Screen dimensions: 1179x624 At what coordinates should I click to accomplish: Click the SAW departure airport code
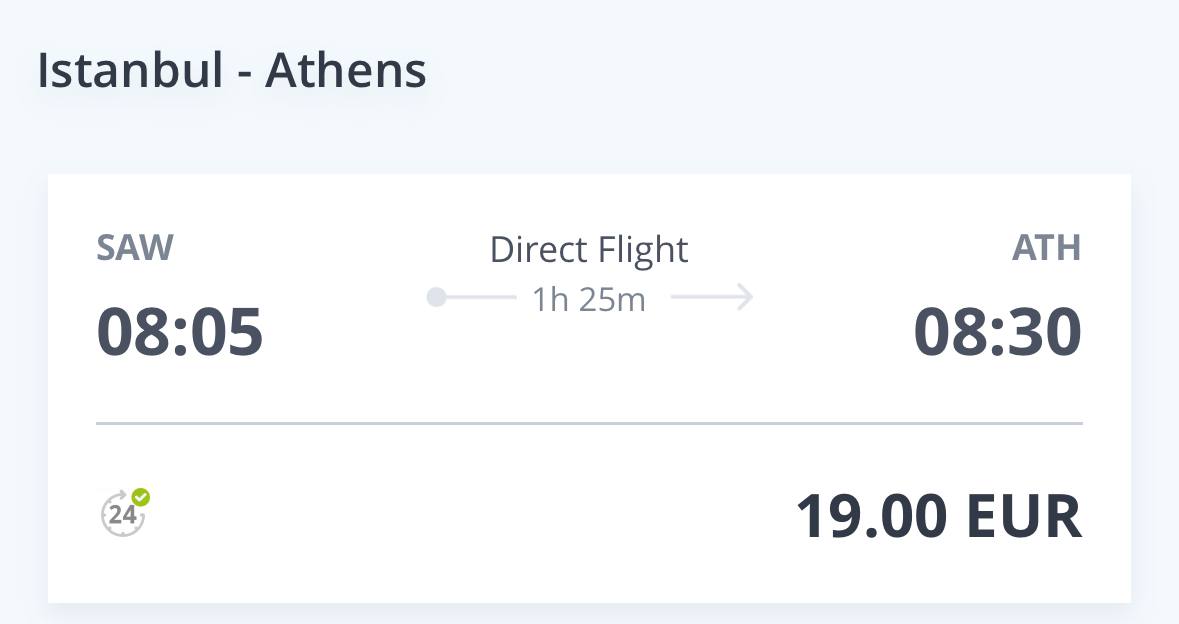click(x=135, y=248)
